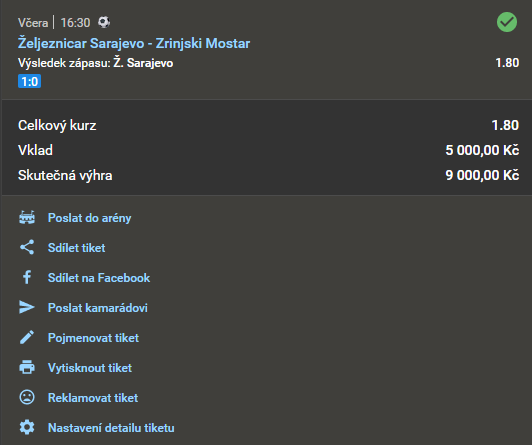Click the share icon next to Sdílet tiket

27,247
